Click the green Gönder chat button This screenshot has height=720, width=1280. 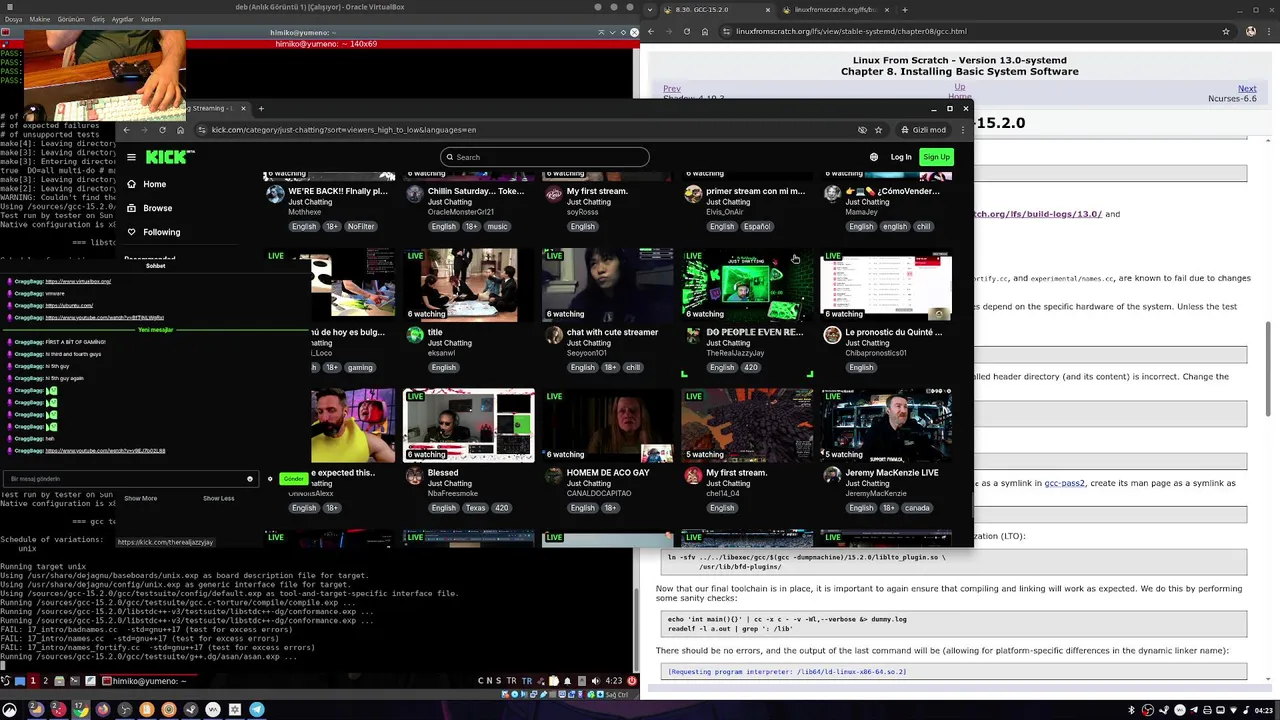[x=293, y=479]
